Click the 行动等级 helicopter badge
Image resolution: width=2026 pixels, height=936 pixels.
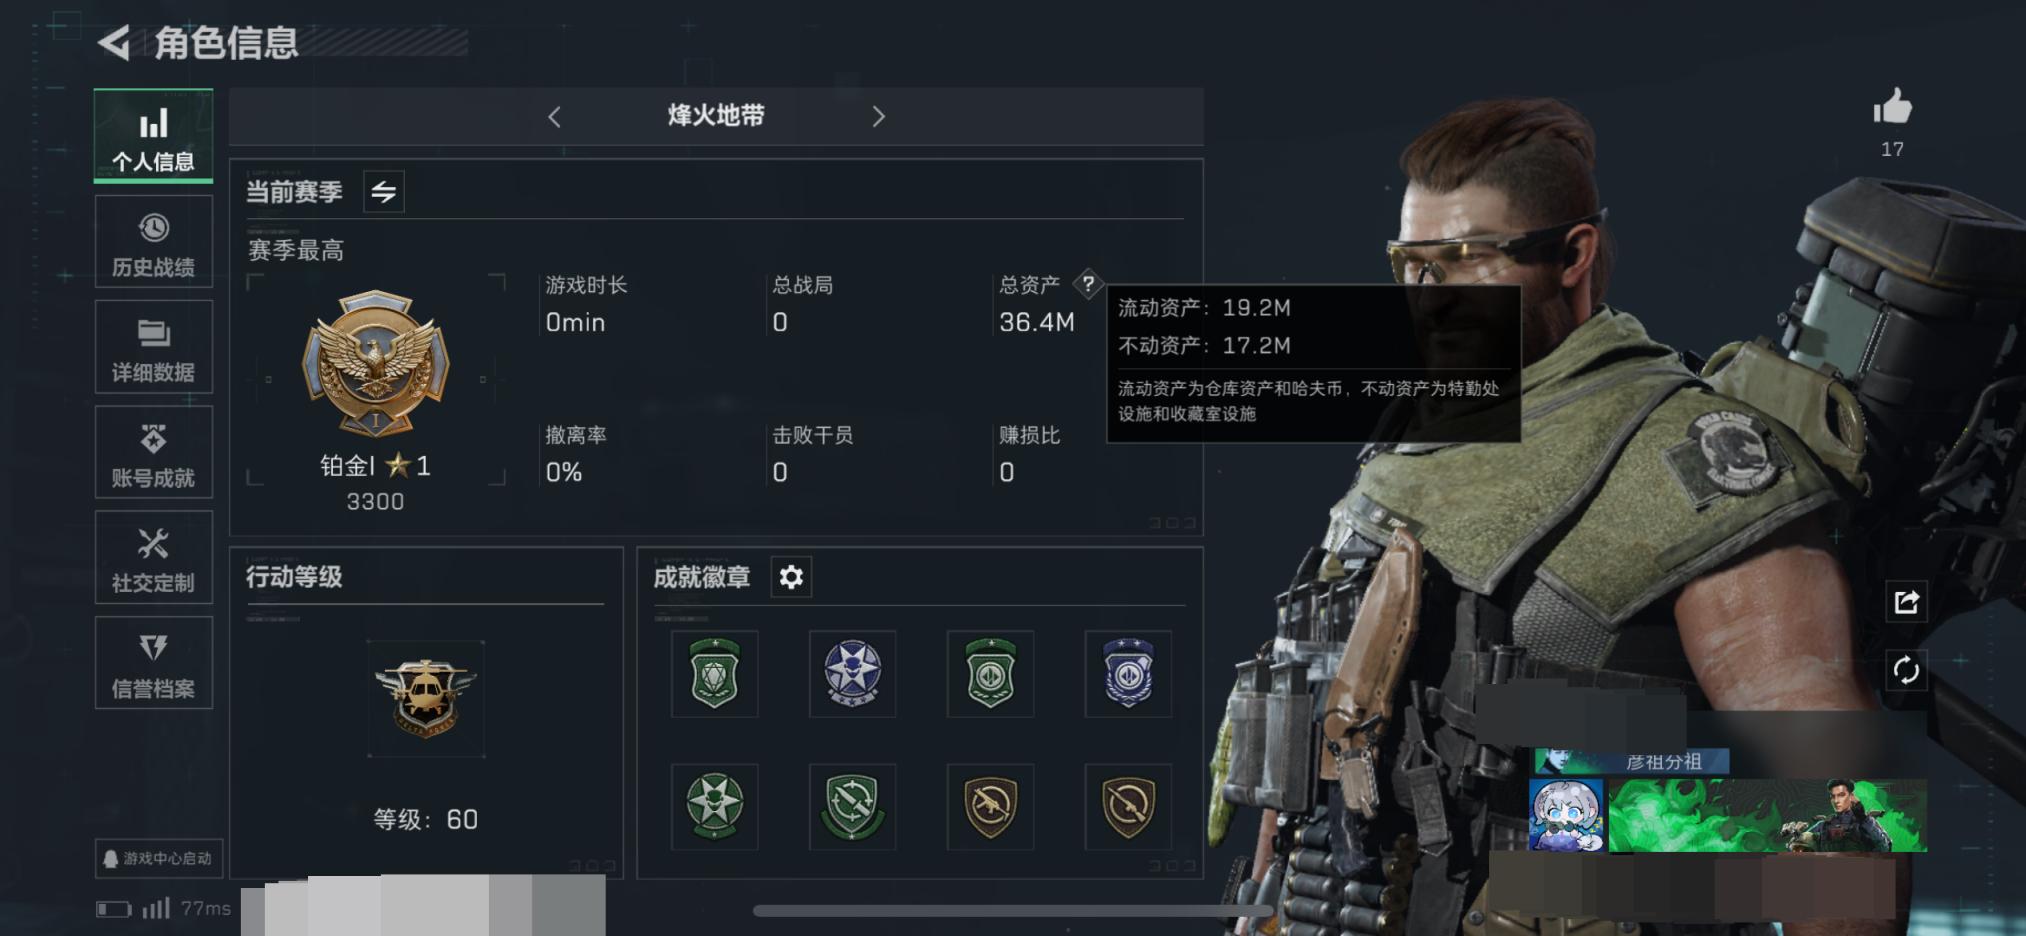[426, 698]
